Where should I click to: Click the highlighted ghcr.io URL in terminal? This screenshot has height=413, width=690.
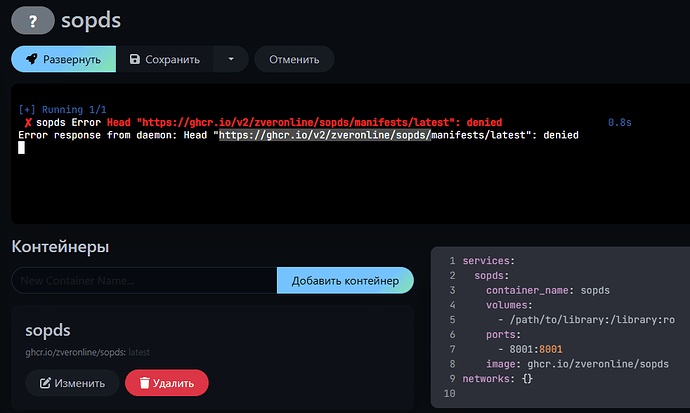tap(324, 135)
